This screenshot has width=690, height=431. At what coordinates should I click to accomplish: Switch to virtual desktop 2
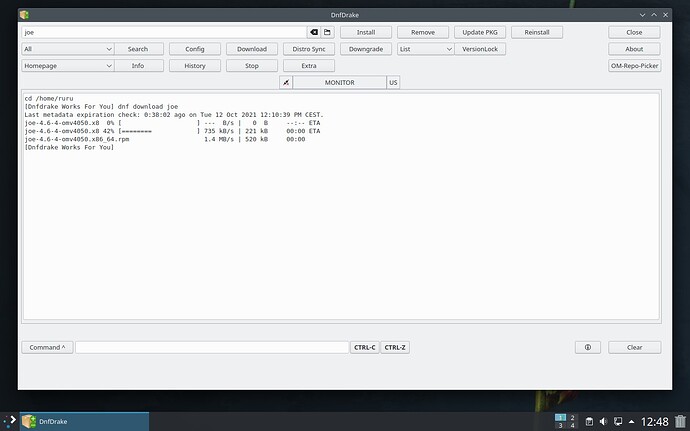[572, 417]
